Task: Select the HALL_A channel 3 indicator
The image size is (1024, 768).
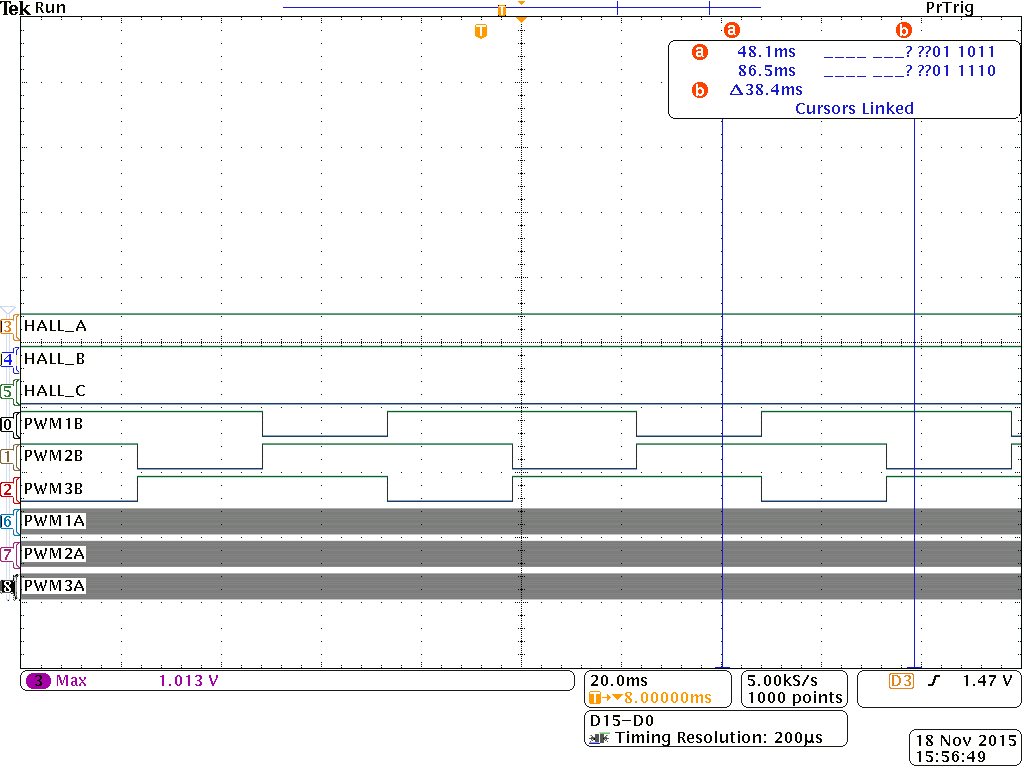Action: coord(7,326)
